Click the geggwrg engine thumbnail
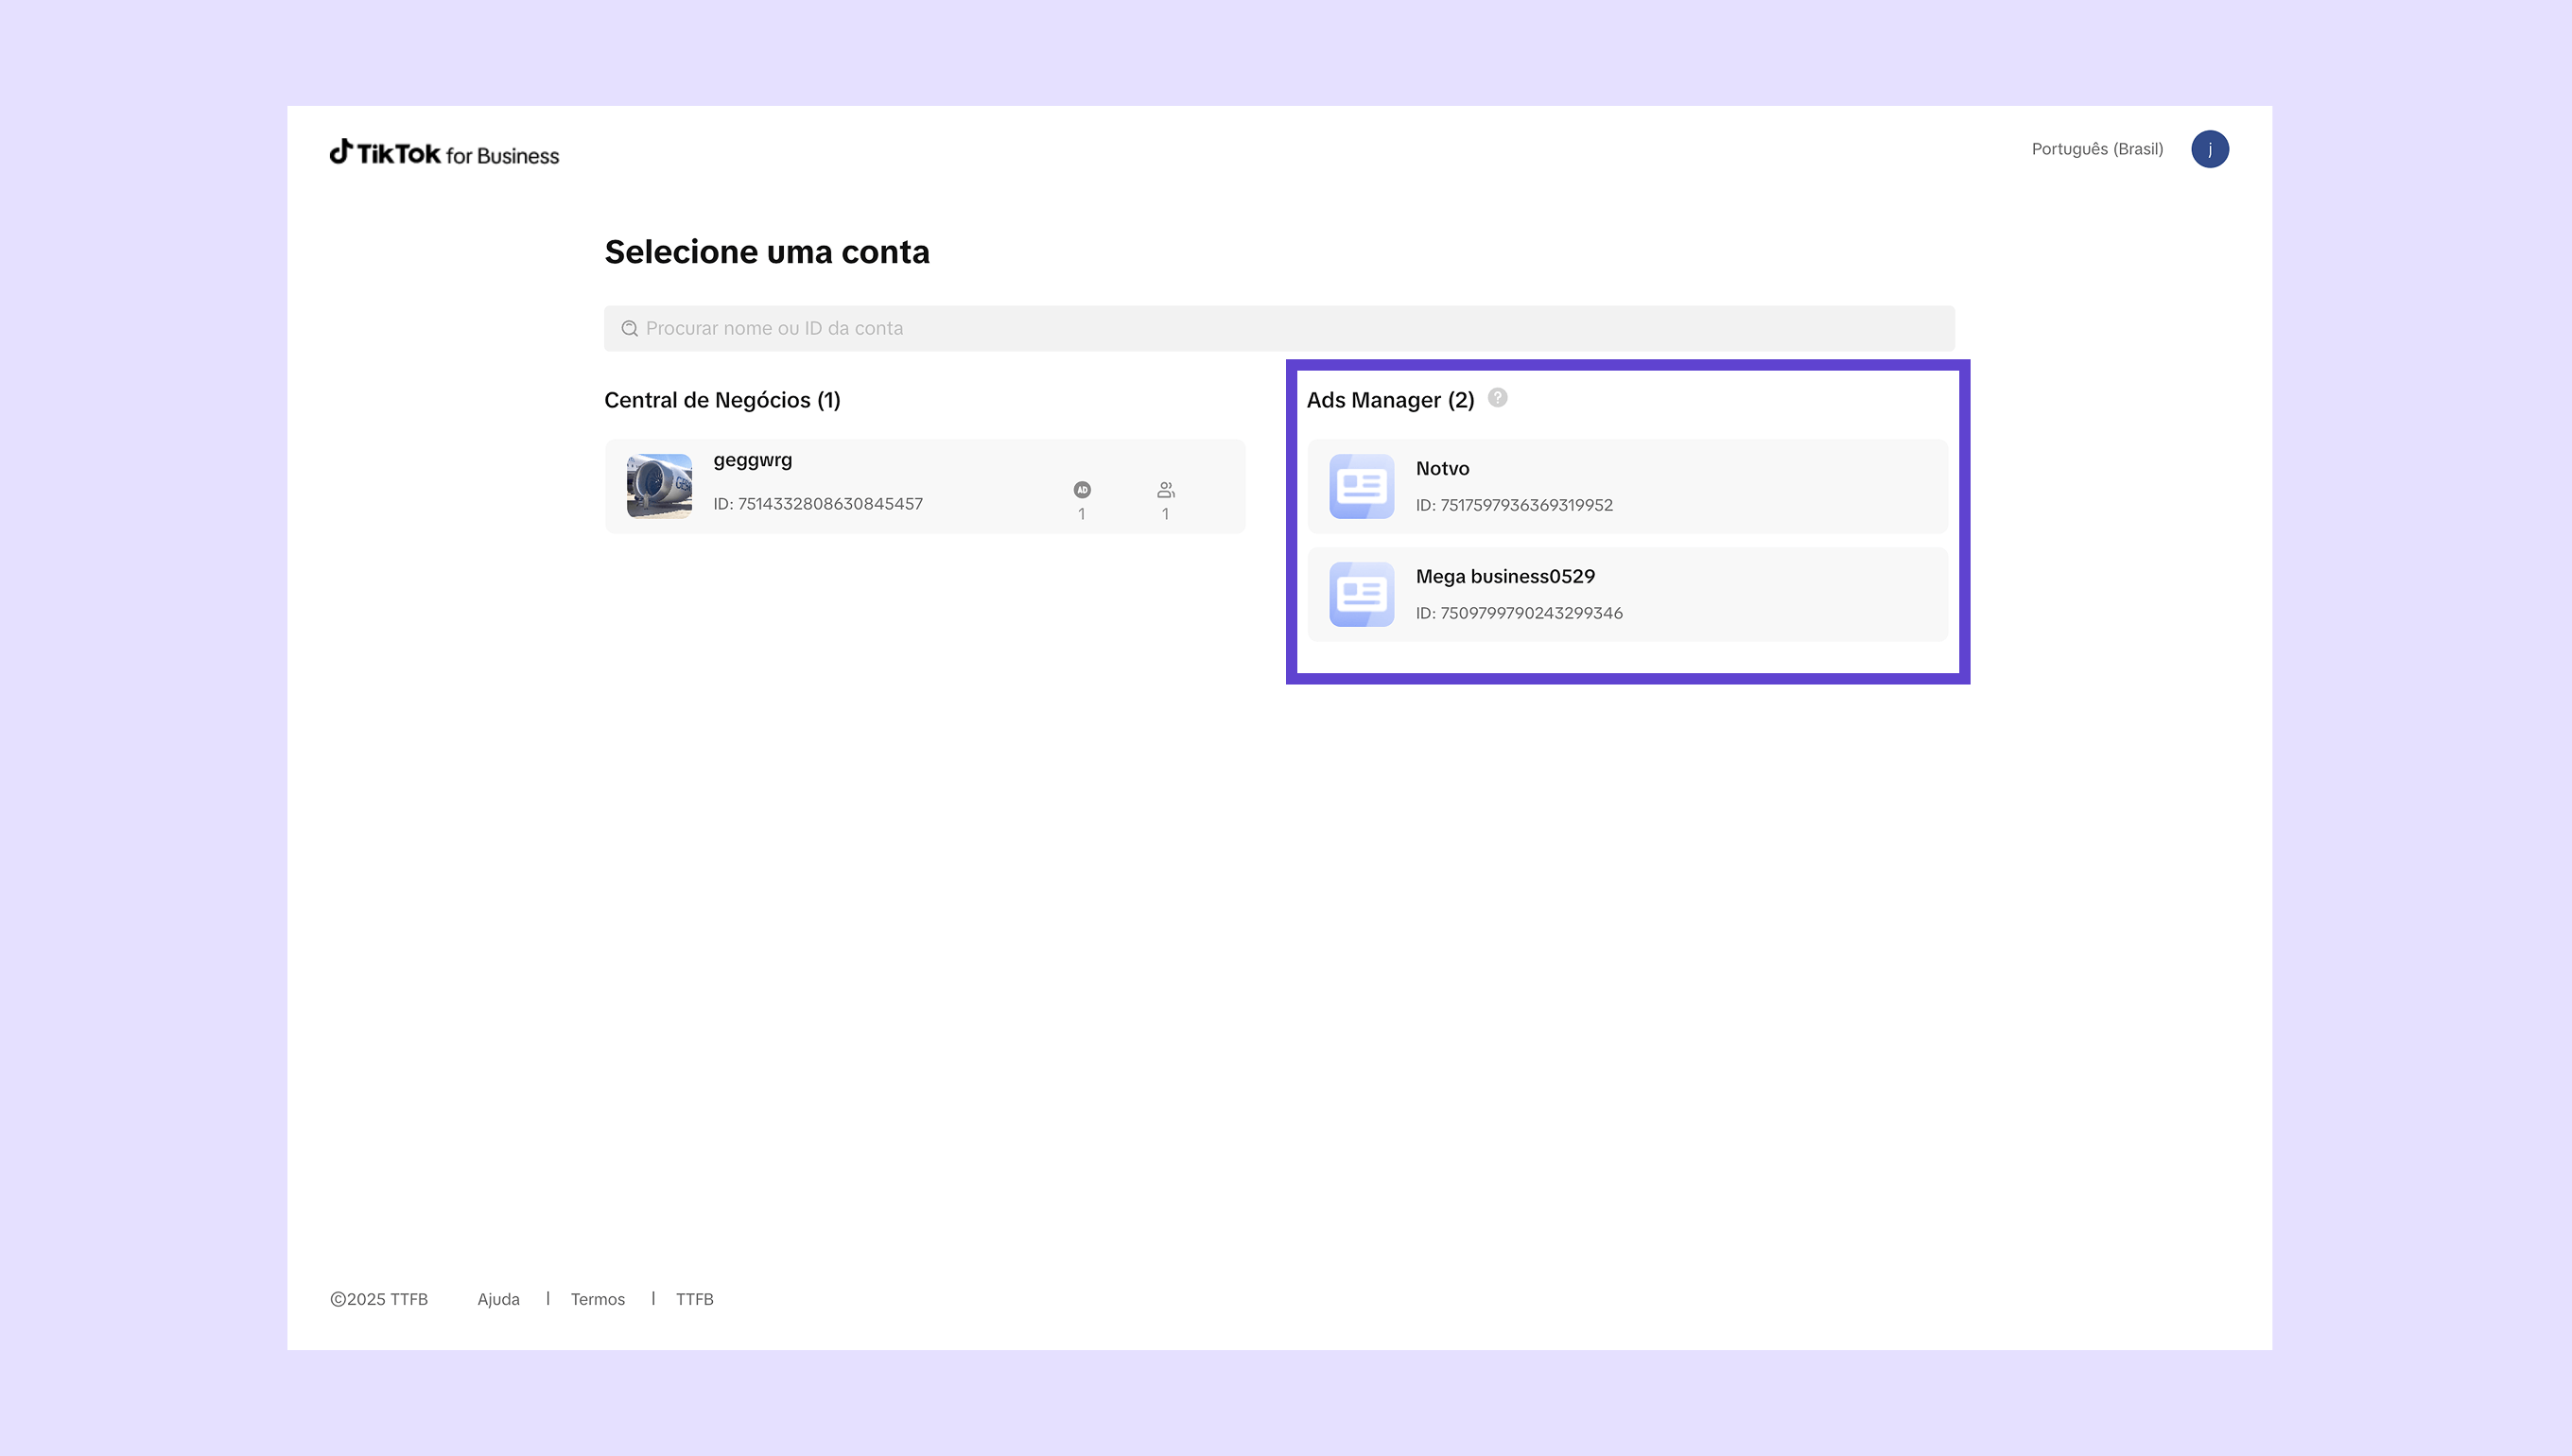This screenshot has width=2572, height=1456. click(659, 486)
